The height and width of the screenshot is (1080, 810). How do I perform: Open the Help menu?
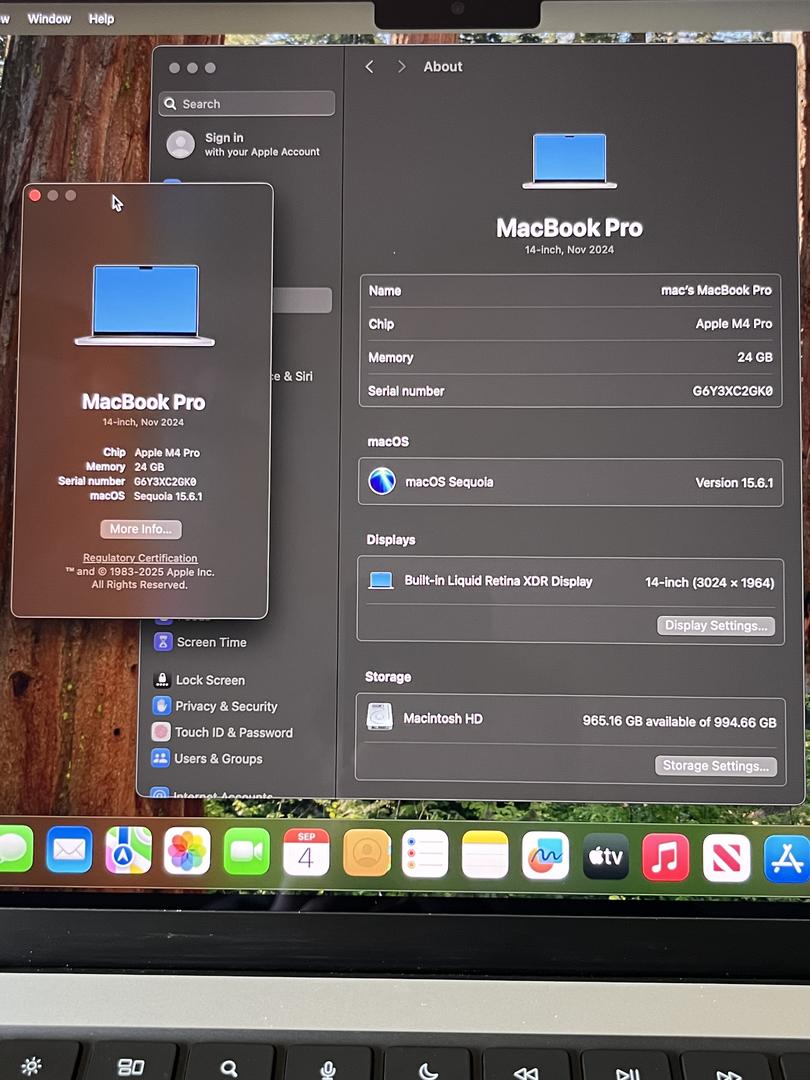pyautogui.click(x=101, y=19)
